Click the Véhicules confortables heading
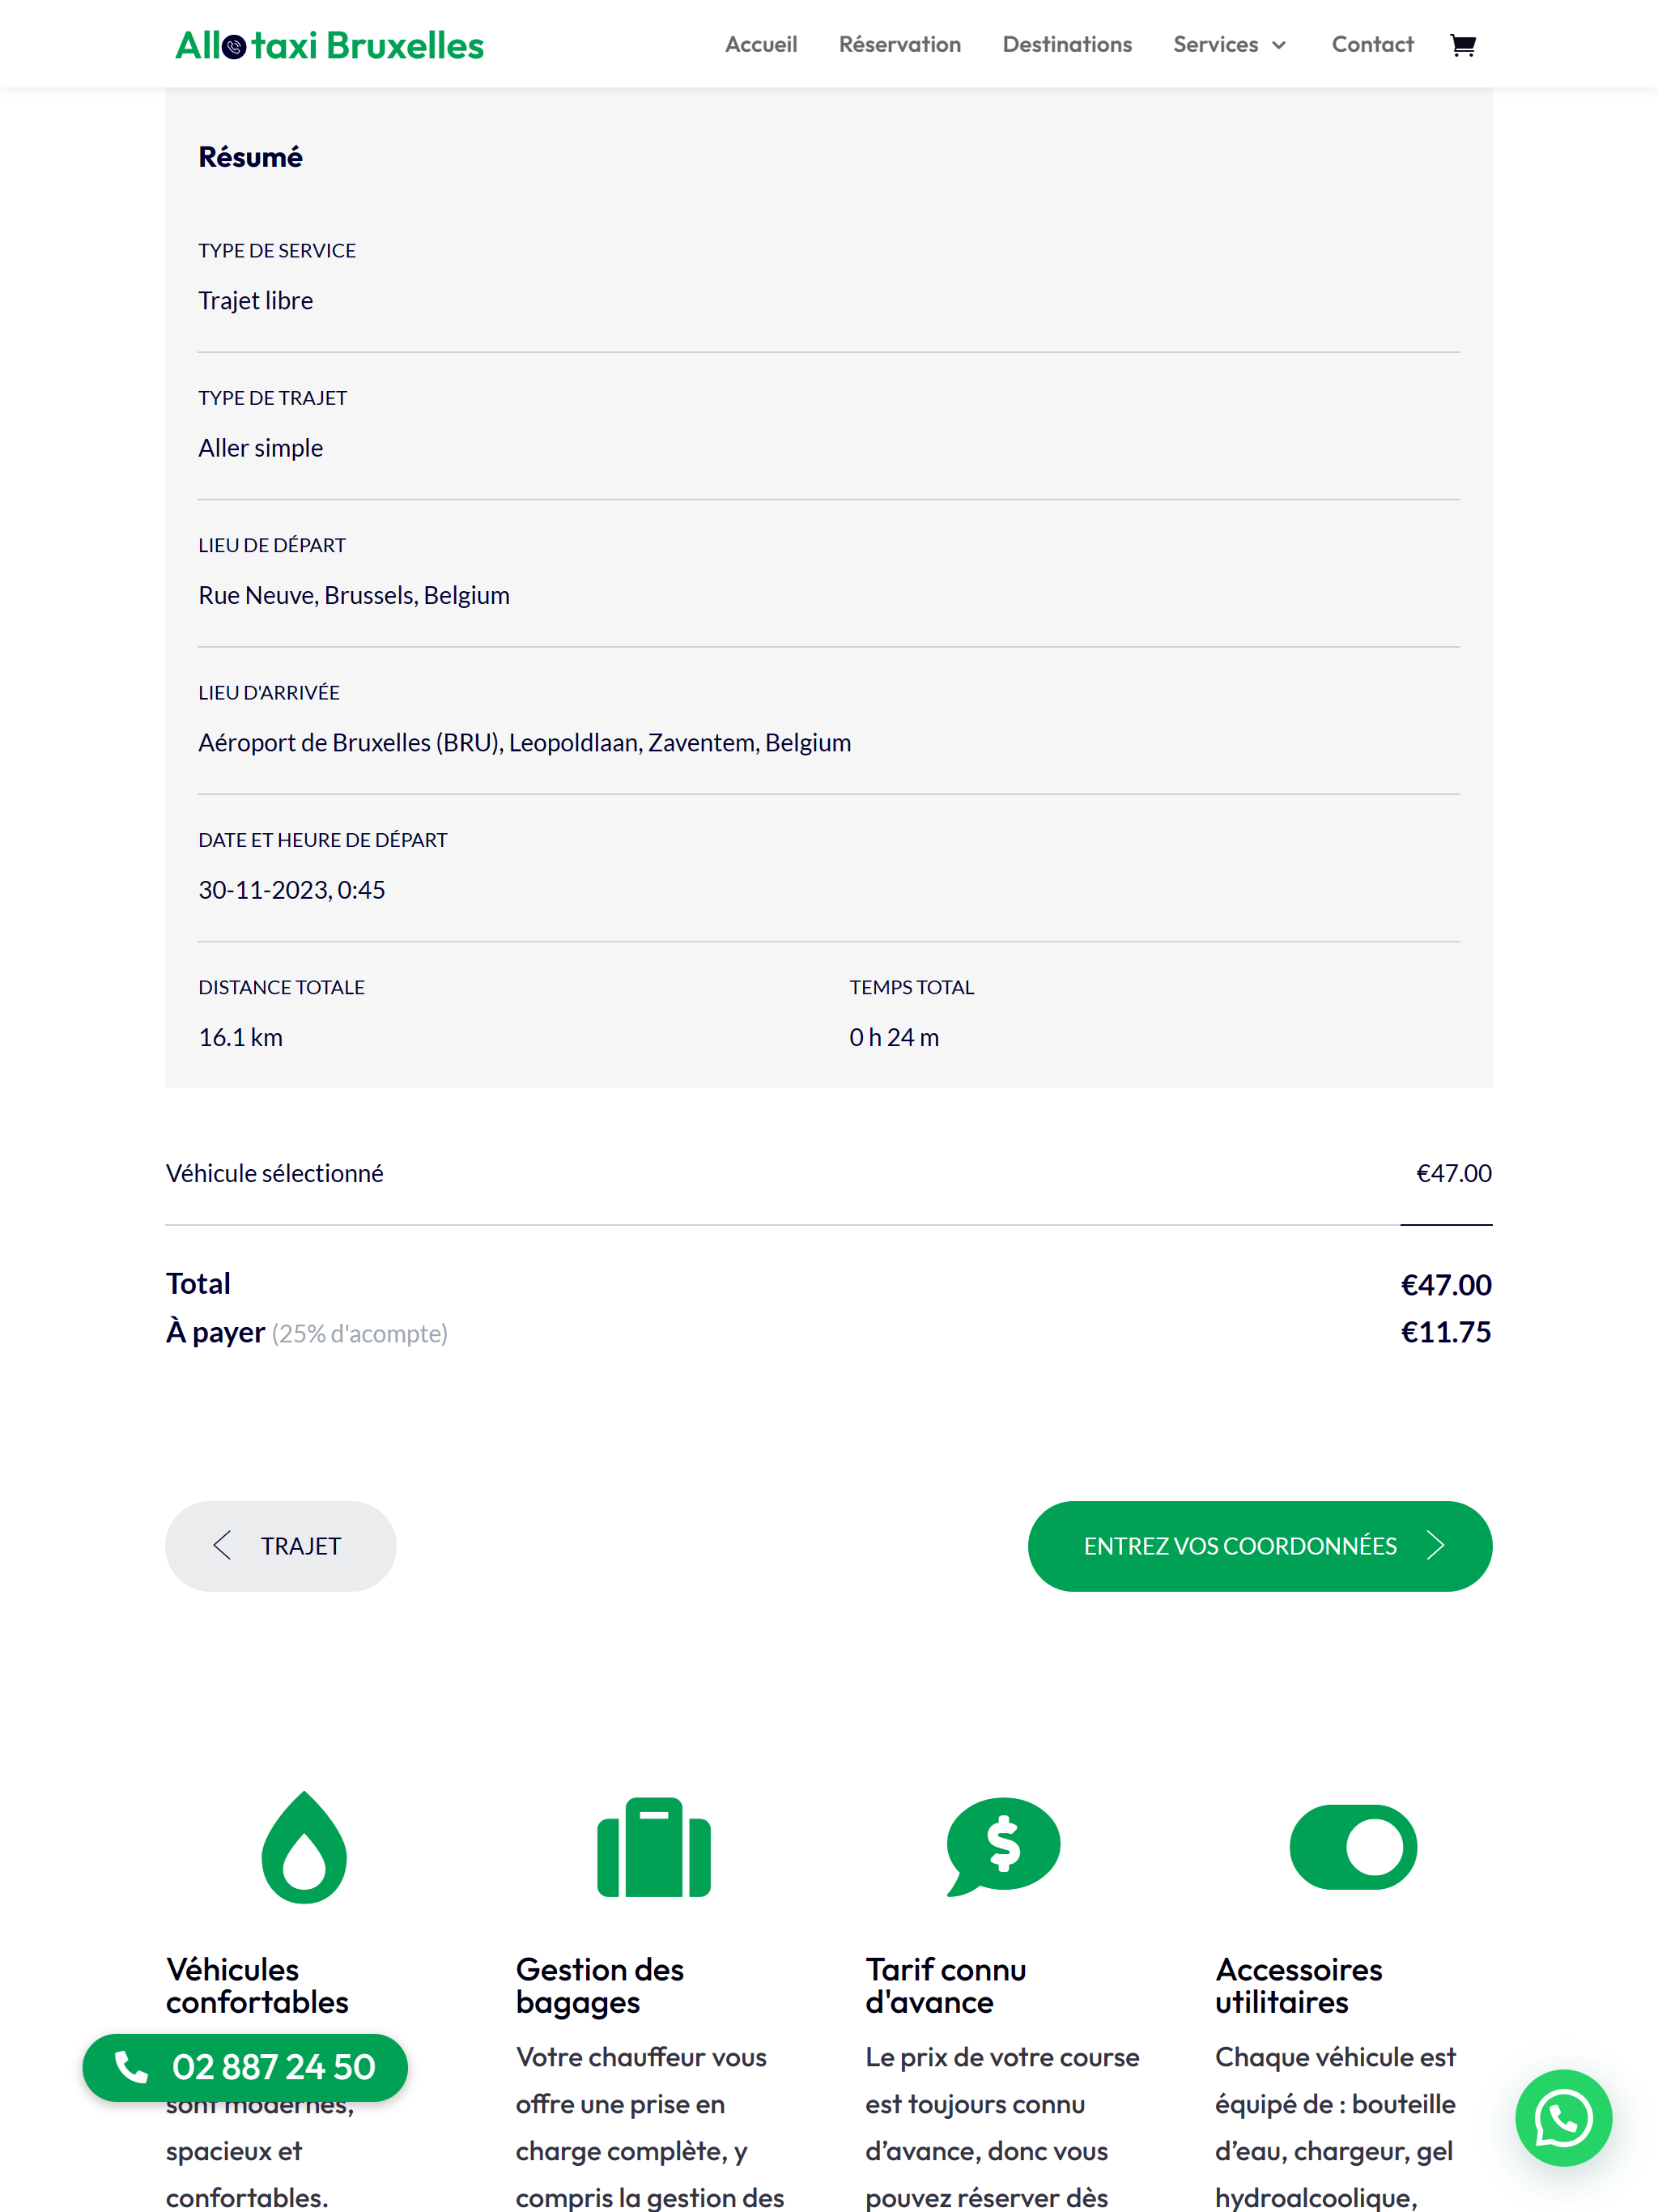Screen dimensions: 1658x2212 click(257, 1986)
